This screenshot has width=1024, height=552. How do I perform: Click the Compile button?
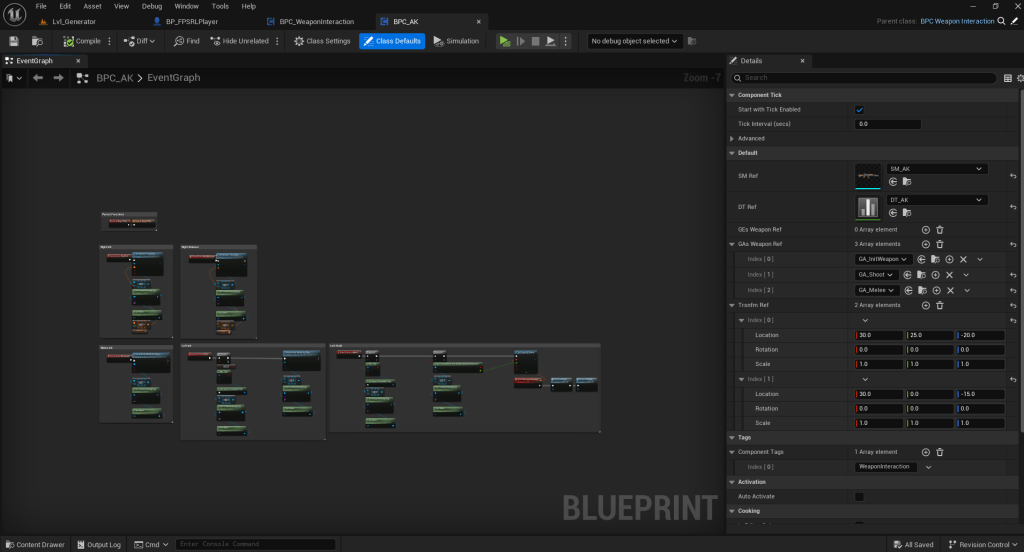point(82,41)
